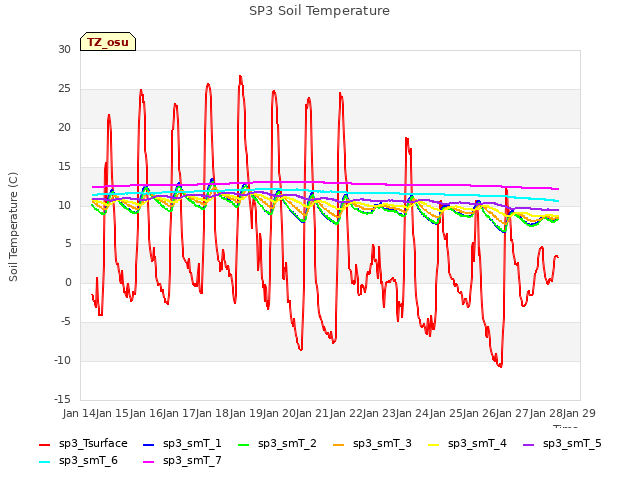Click the Jan 17 x-axis tick label
This screenshot has height=480, width=640.
[x=179, y=413]
